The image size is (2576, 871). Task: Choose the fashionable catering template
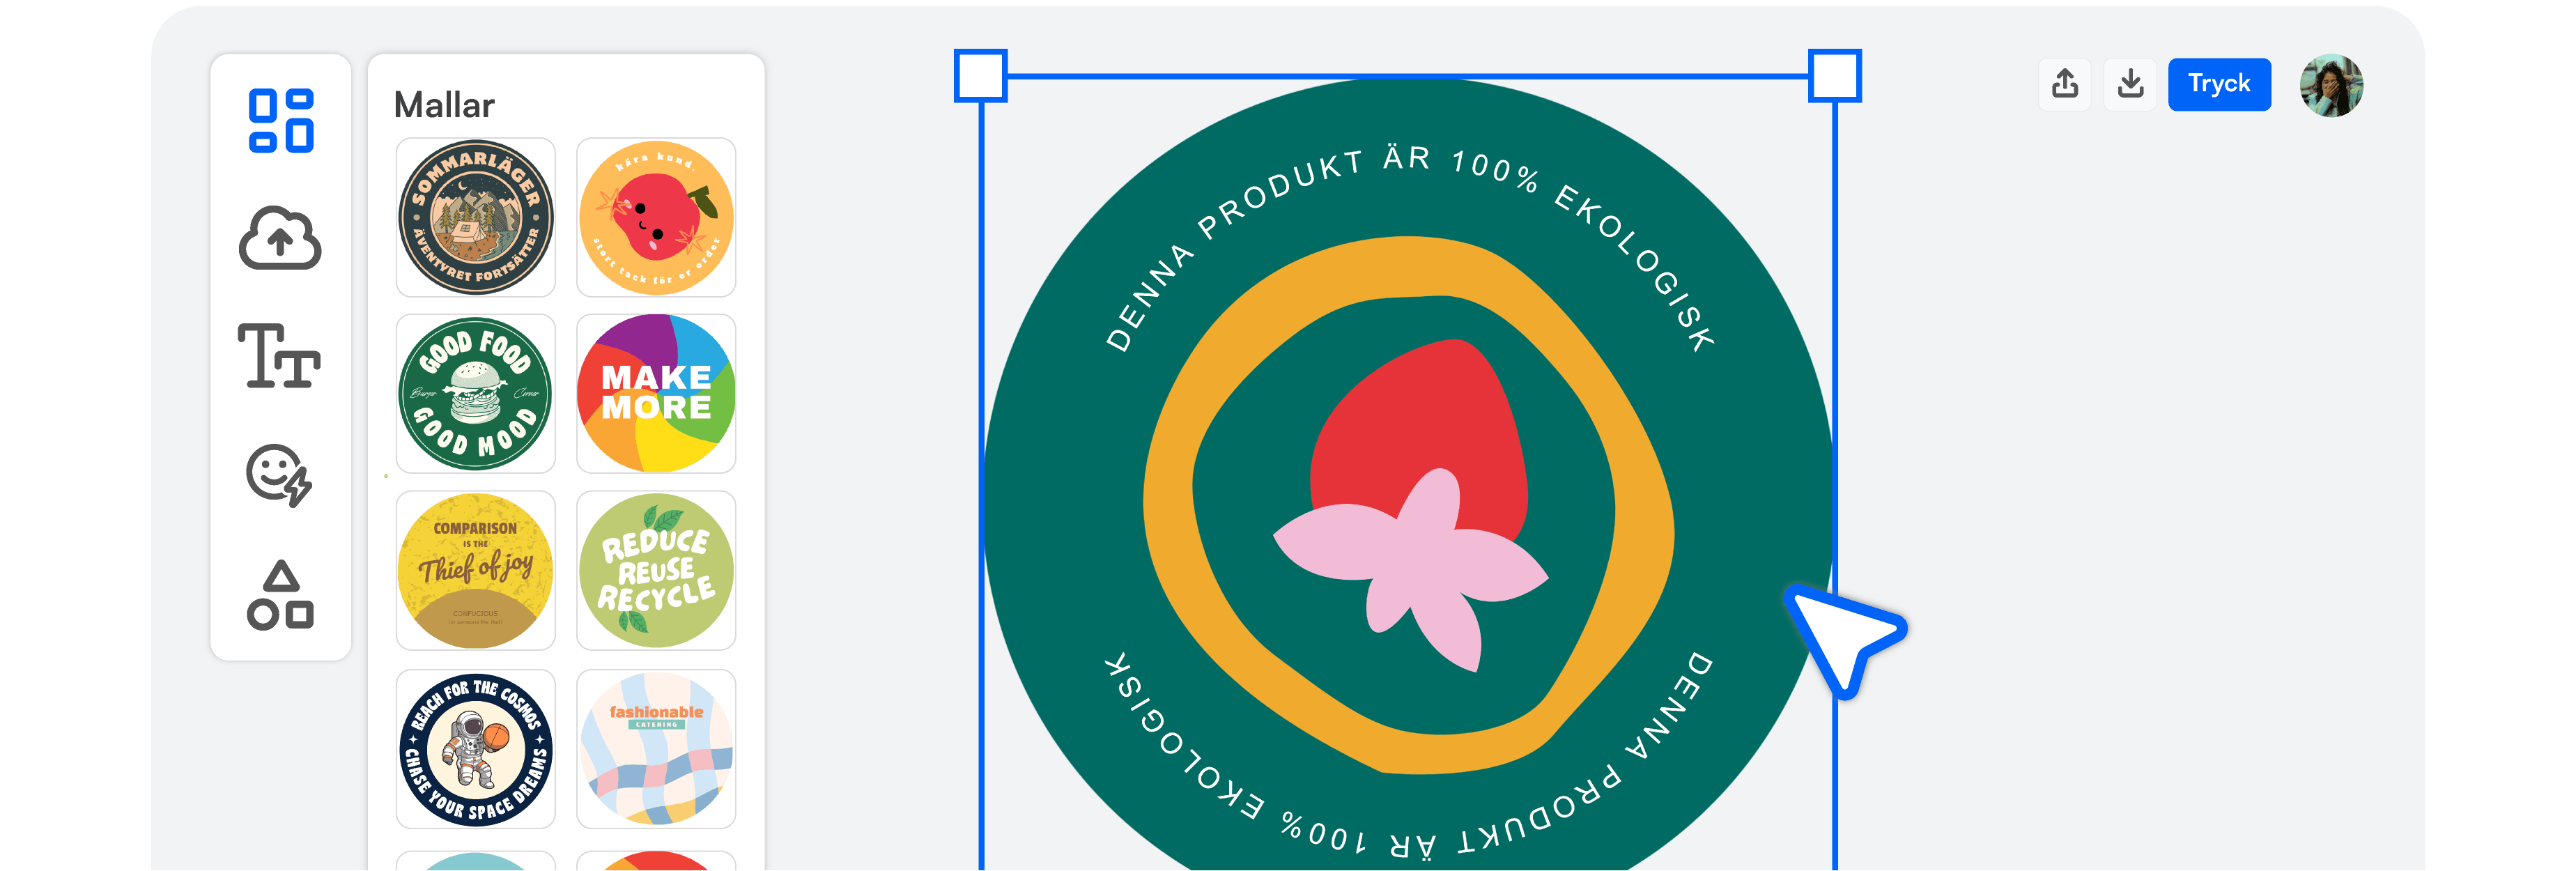click(656, 749)
